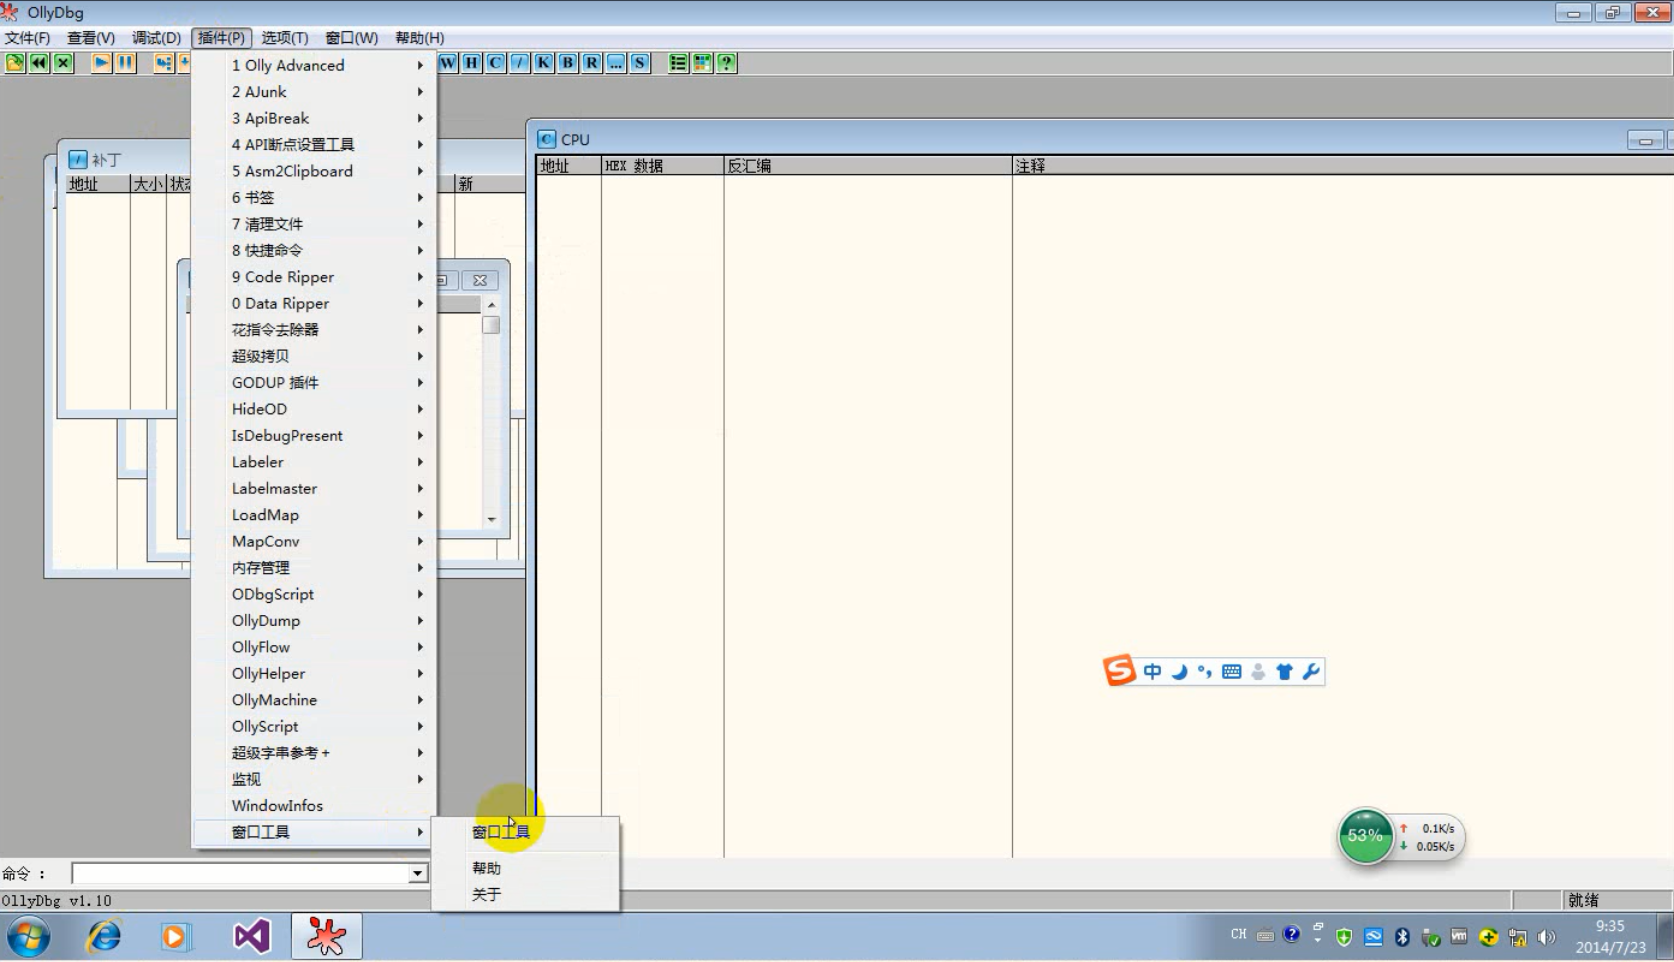Open the 查看(V) menu
This screenshot has height=962, width=1674.
[x=91, y=38]
